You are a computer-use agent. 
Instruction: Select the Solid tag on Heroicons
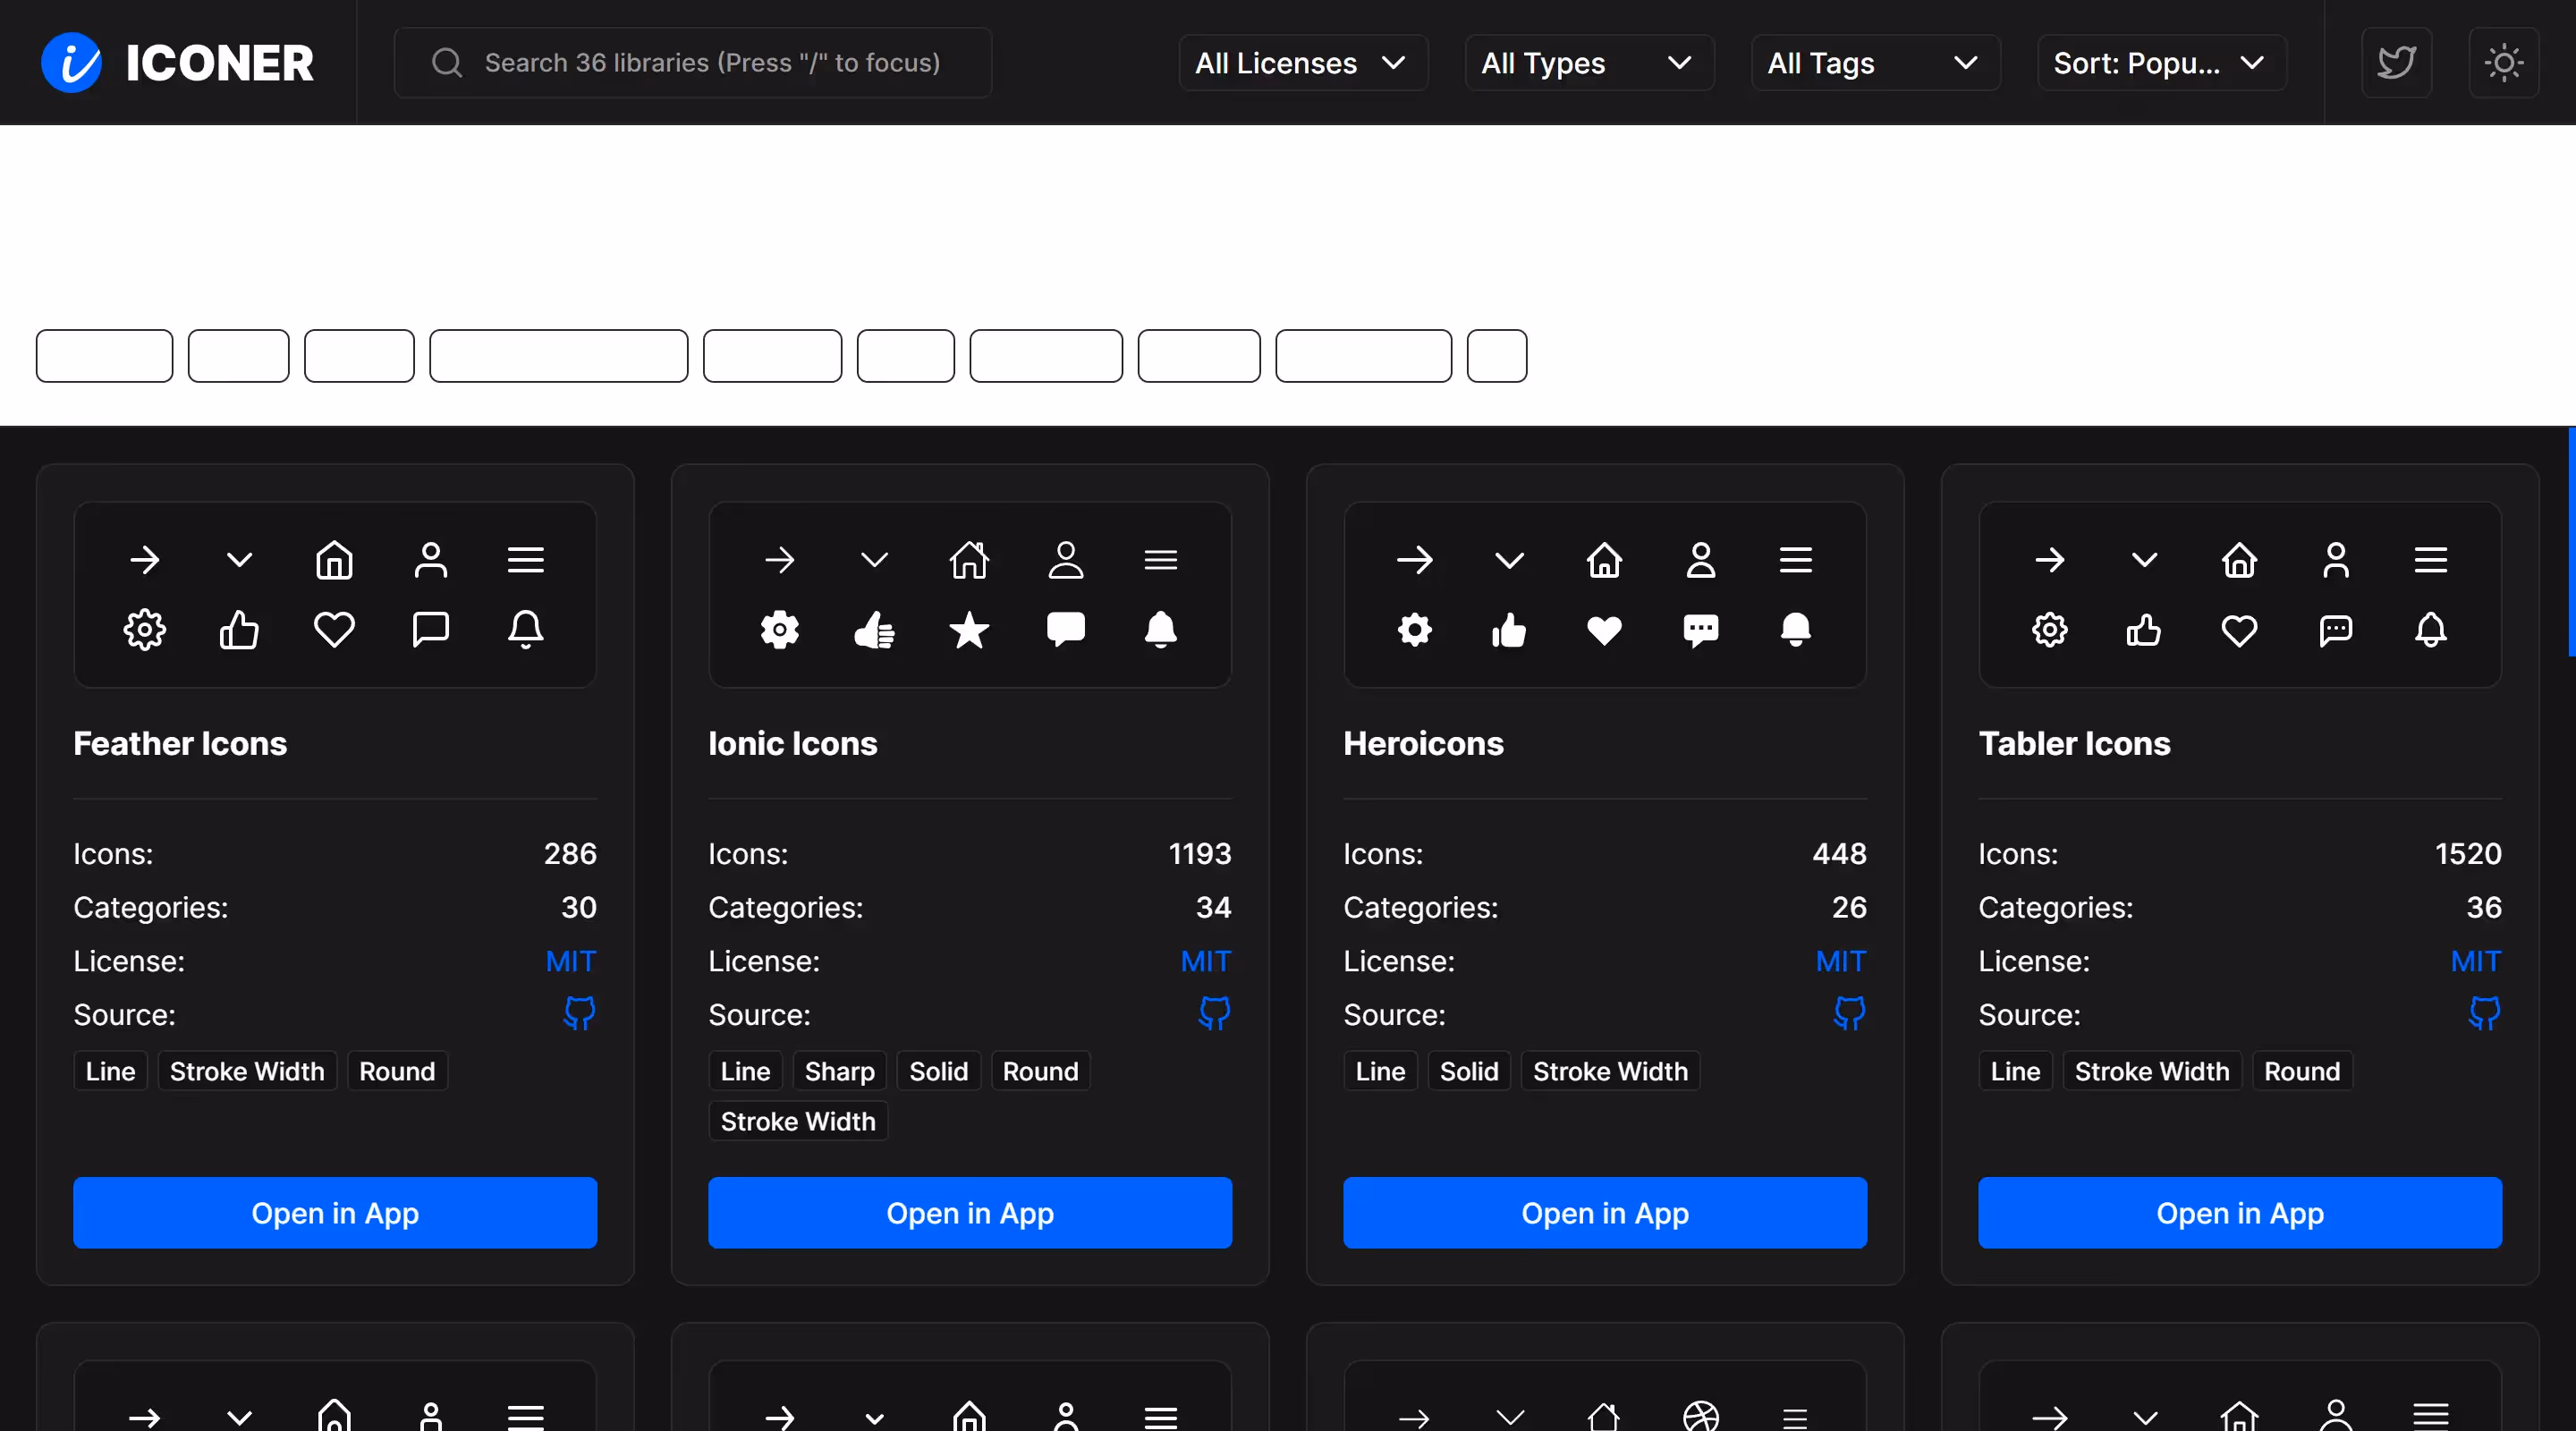point(1468,1071)
